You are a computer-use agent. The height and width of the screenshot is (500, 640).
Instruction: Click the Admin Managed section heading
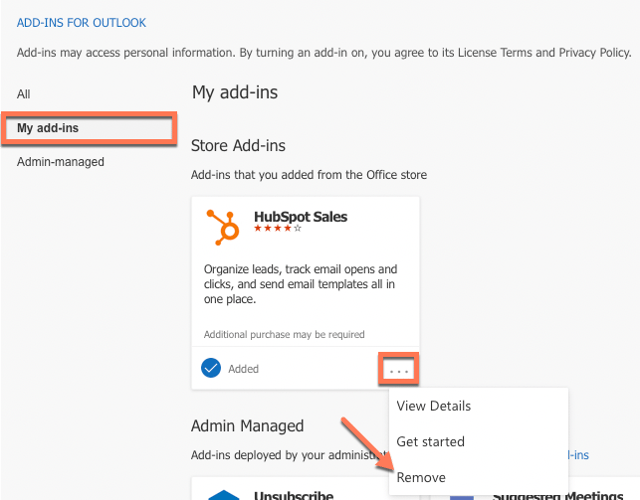click(x=247, y=426)
